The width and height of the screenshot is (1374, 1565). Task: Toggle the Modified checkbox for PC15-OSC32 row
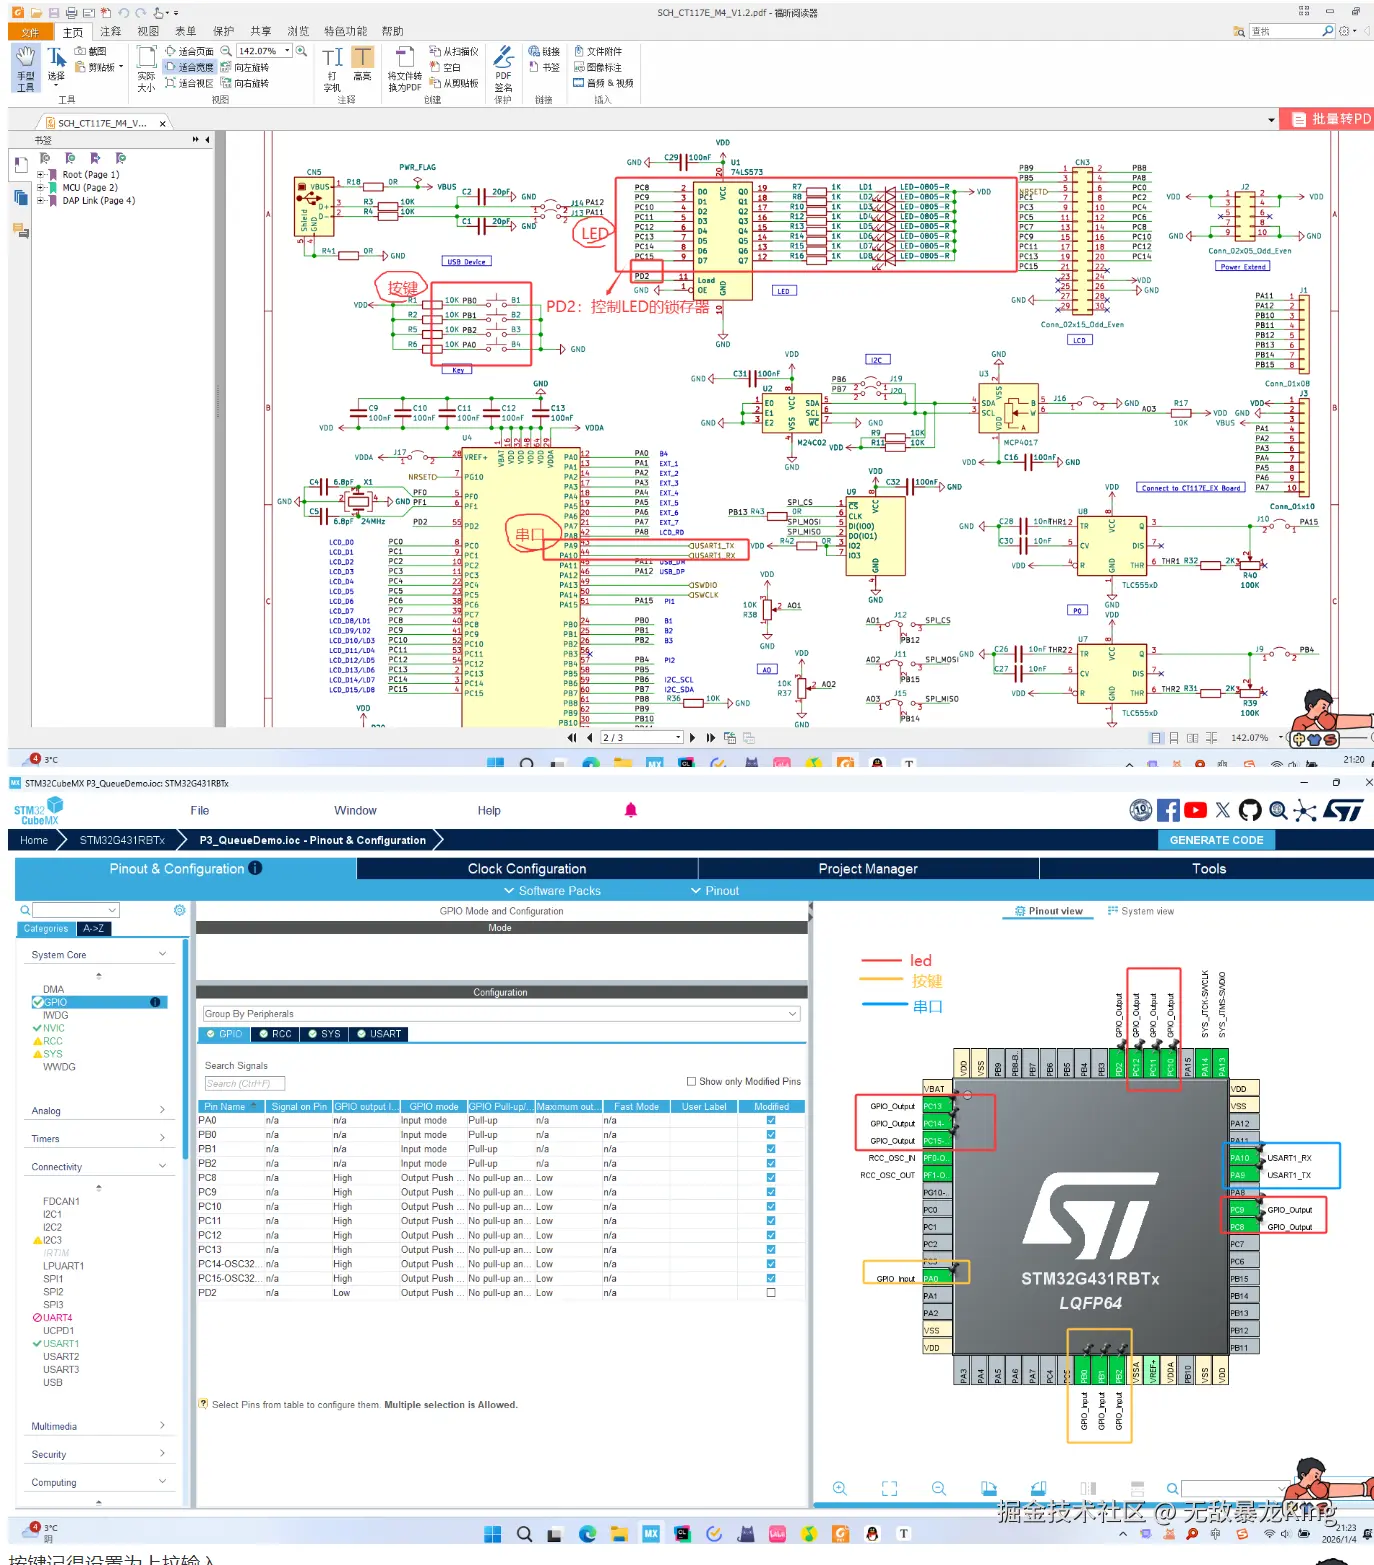point(771,1278)
